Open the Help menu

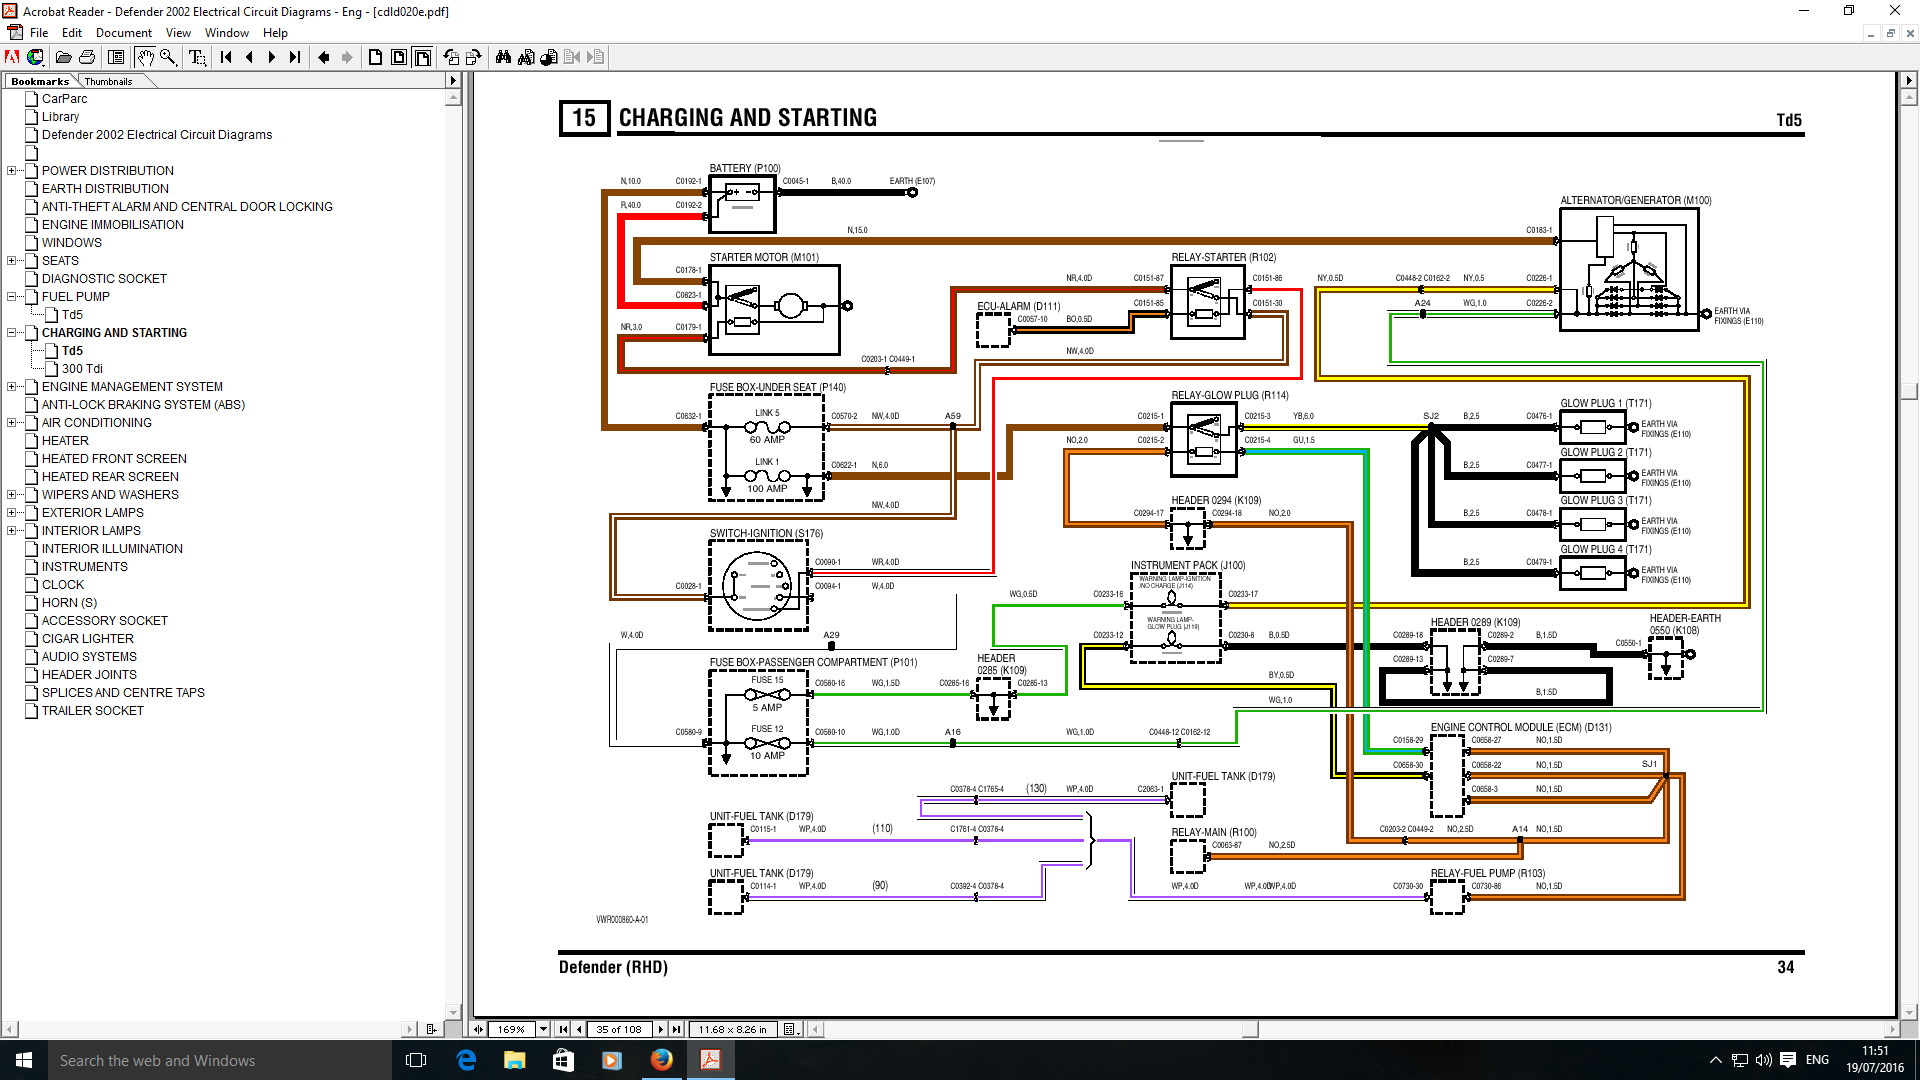pyautogui.click(x=275, y=33)
